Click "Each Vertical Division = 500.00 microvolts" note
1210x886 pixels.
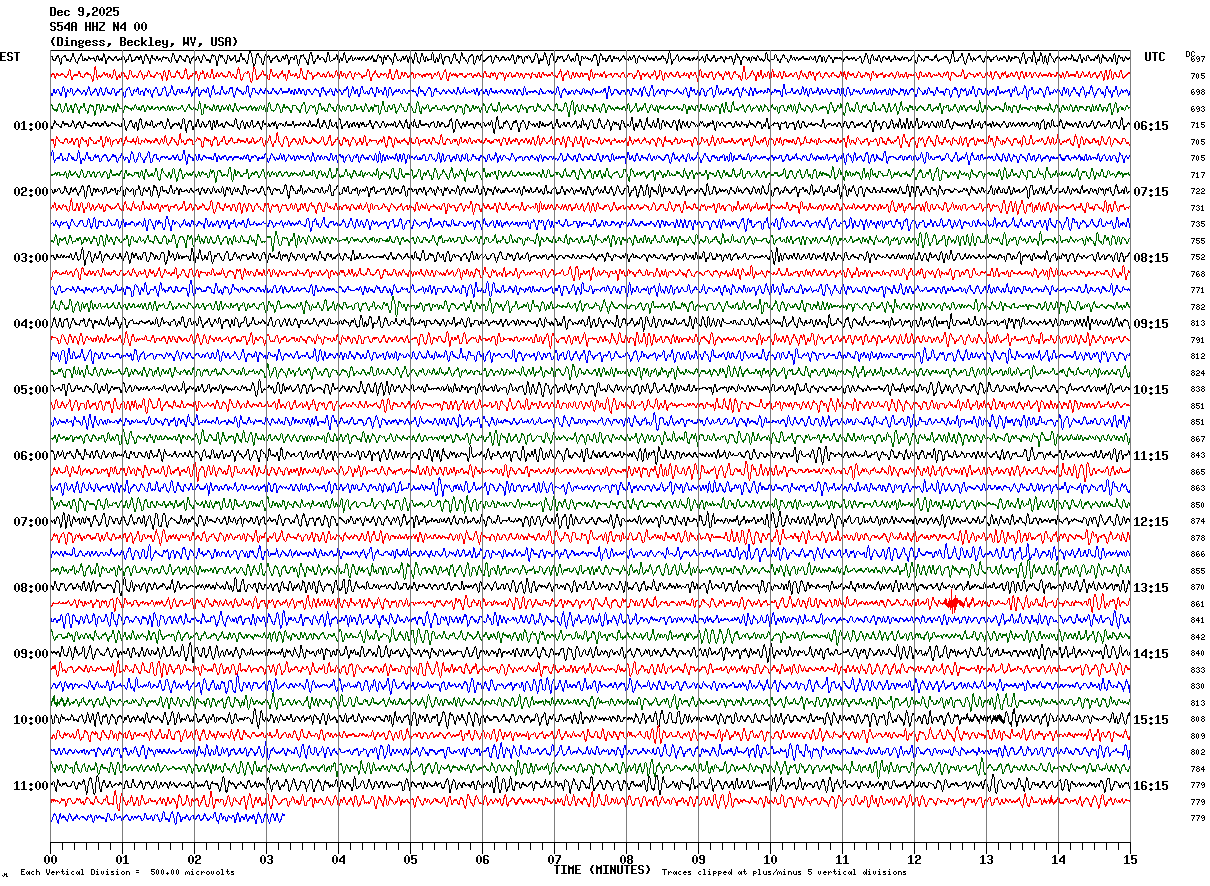pyautogui.click(x=127, y=873)
